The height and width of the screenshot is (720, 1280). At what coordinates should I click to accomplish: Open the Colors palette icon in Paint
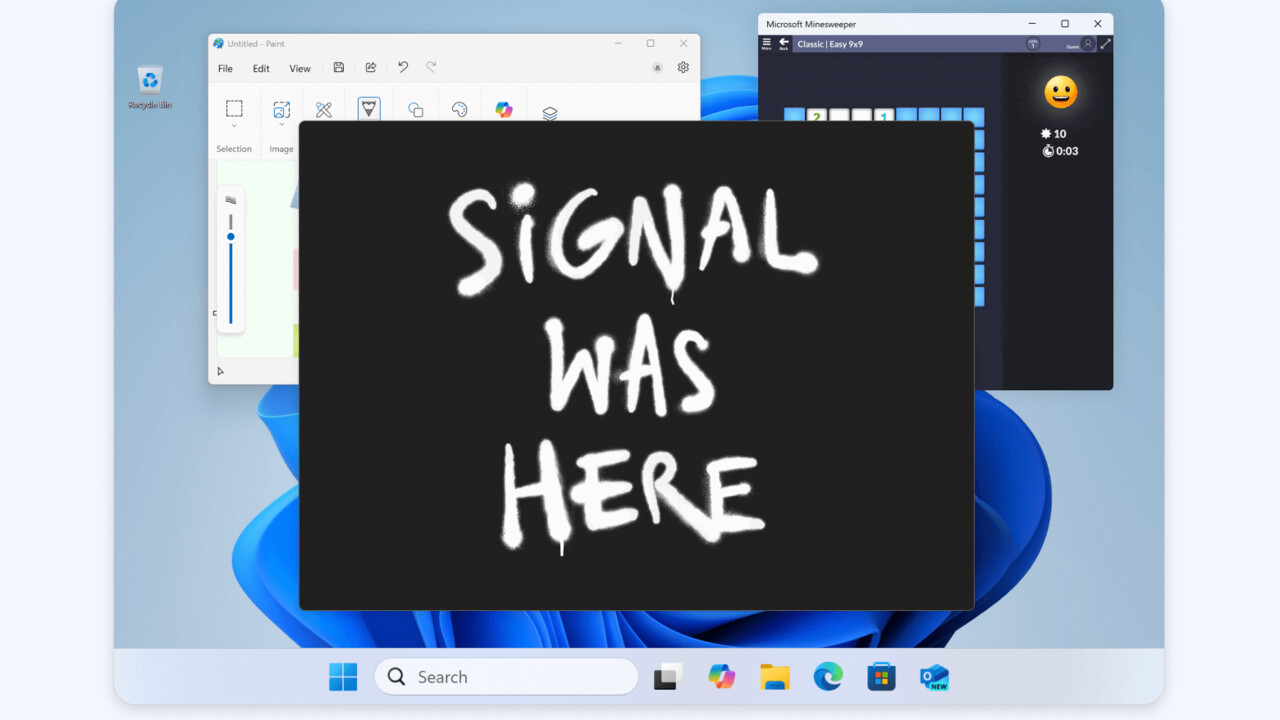pyautogui.click(x=460, y=110)
